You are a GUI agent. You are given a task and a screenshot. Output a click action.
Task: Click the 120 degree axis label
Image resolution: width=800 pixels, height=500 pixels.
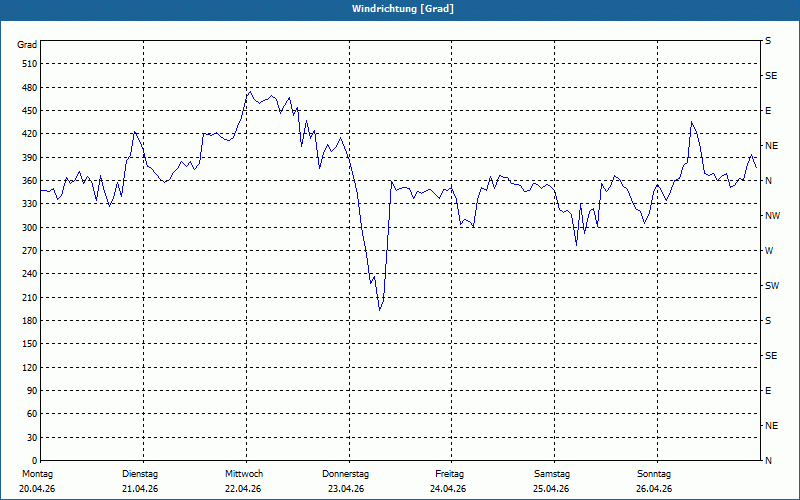click(30, 367)
